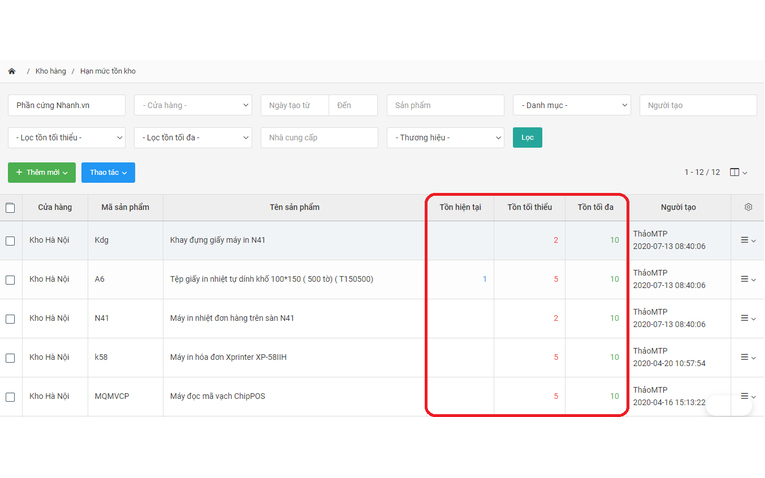Navigate to Kho hàng breadcrumb
This screenshot has width=765, height=478.
coord(50,71)
